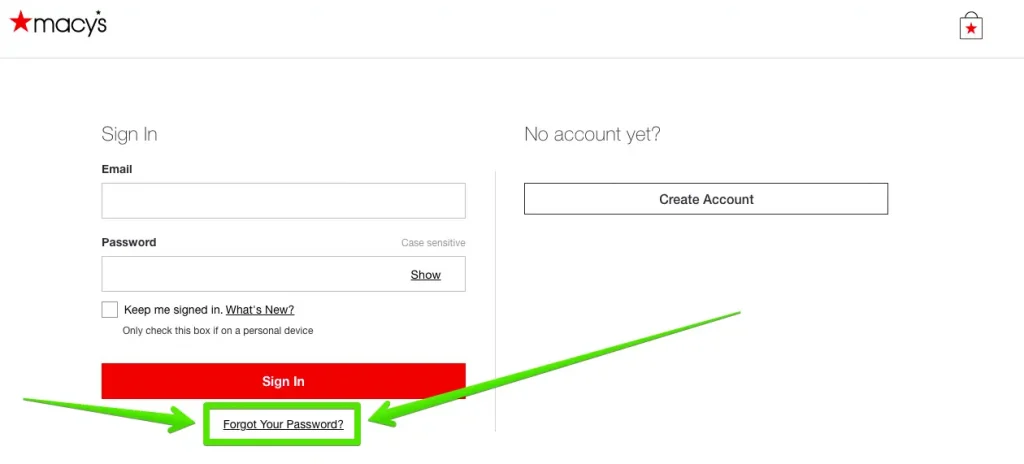Open the shopping bag icon

[x=971, y=26]
